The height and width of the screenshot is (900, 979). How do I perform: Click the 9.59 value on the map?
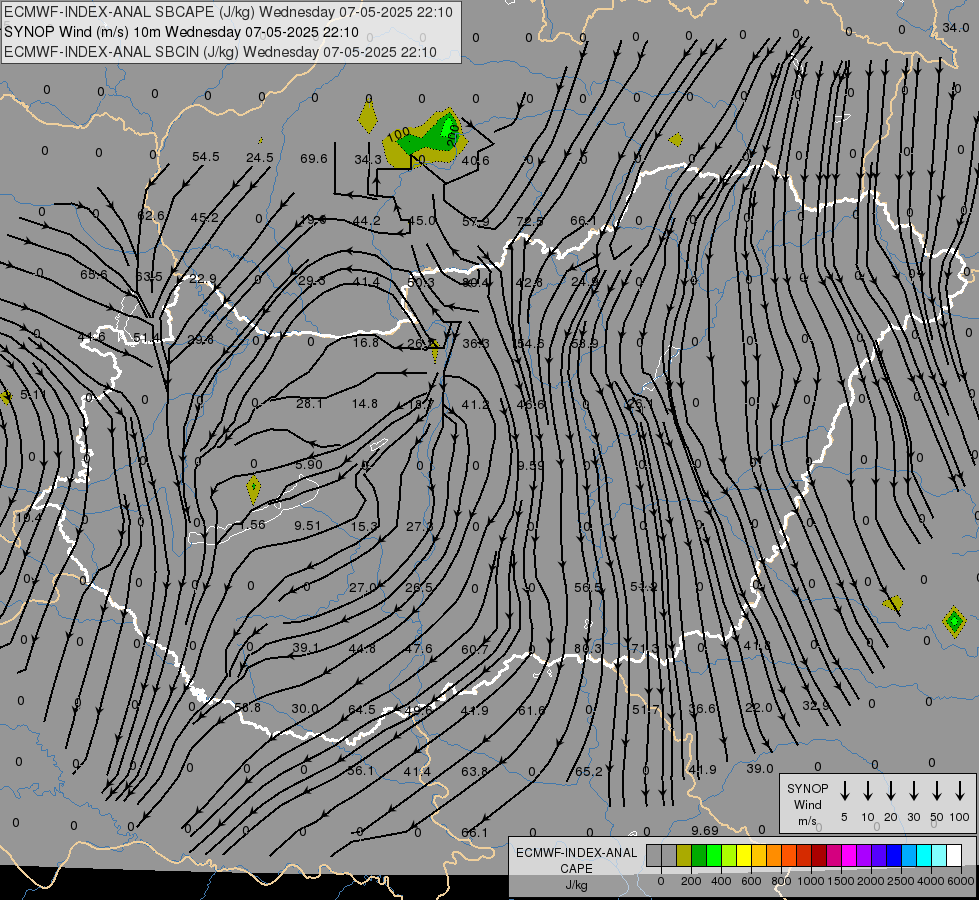tap(531, 465)
